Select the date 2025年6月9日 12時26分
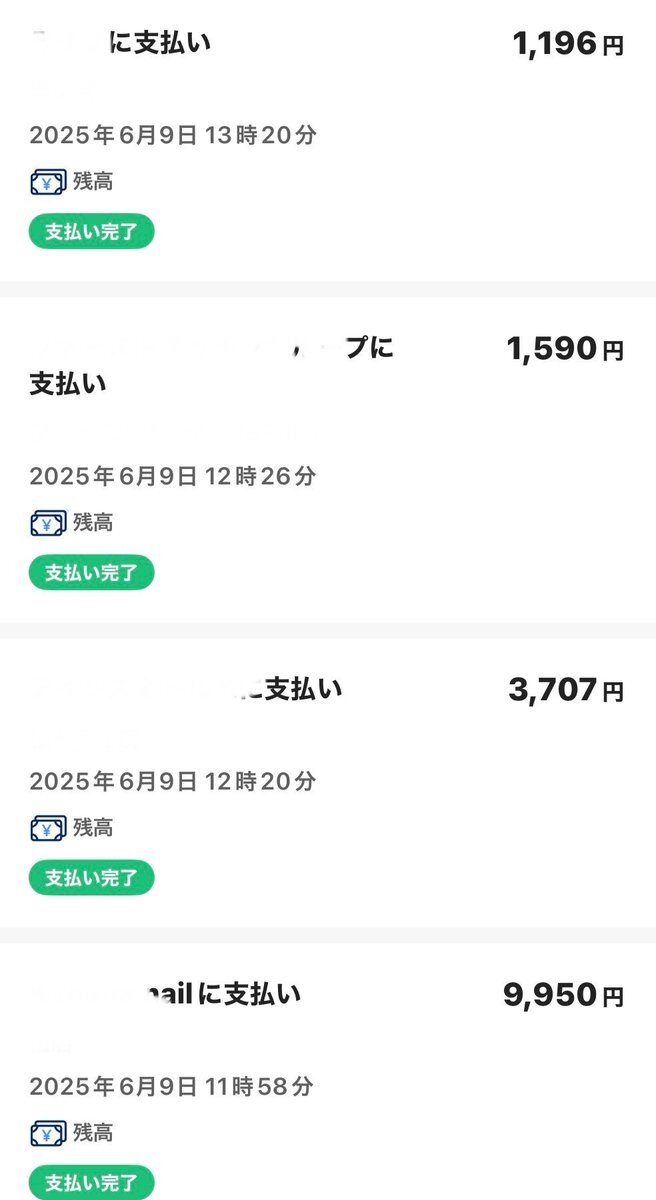This screenshot has width=656, height=1200. tap(172, 475)
